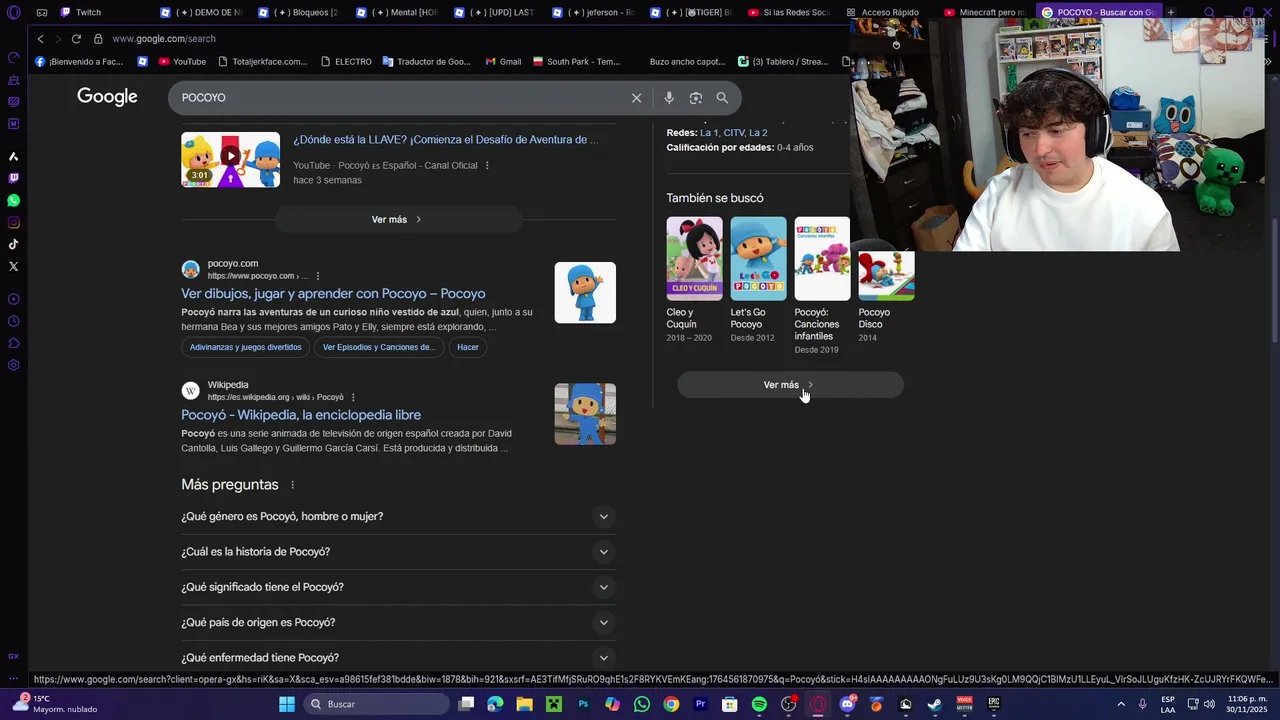Open TikTok in the Opera sidebar
This screenshot has width=1280, height=720.
tap(13, 244)
